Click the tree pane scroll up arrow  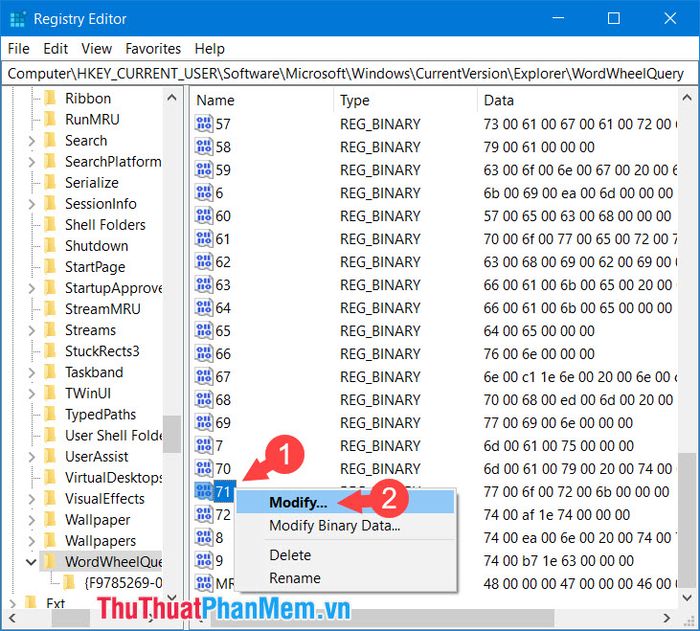click(172, 98)
